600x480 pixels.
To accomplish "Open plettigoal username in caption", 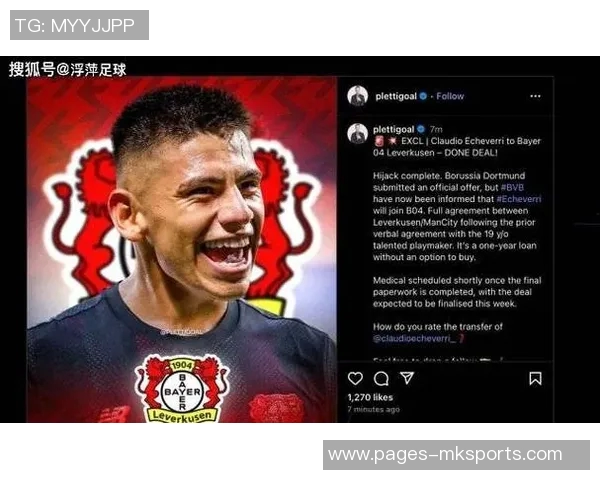I will click(394, 129).
